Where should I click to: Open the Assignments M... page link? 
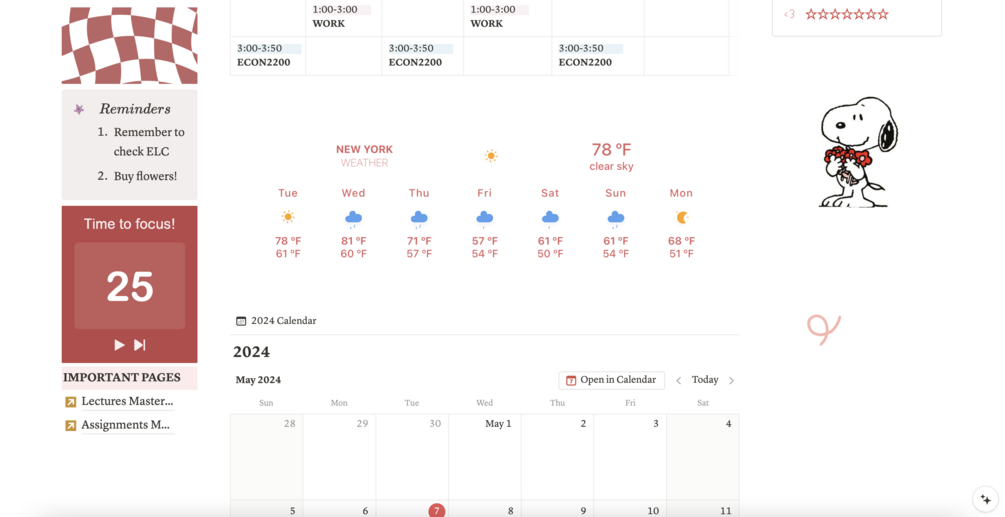tap(126, 424)
